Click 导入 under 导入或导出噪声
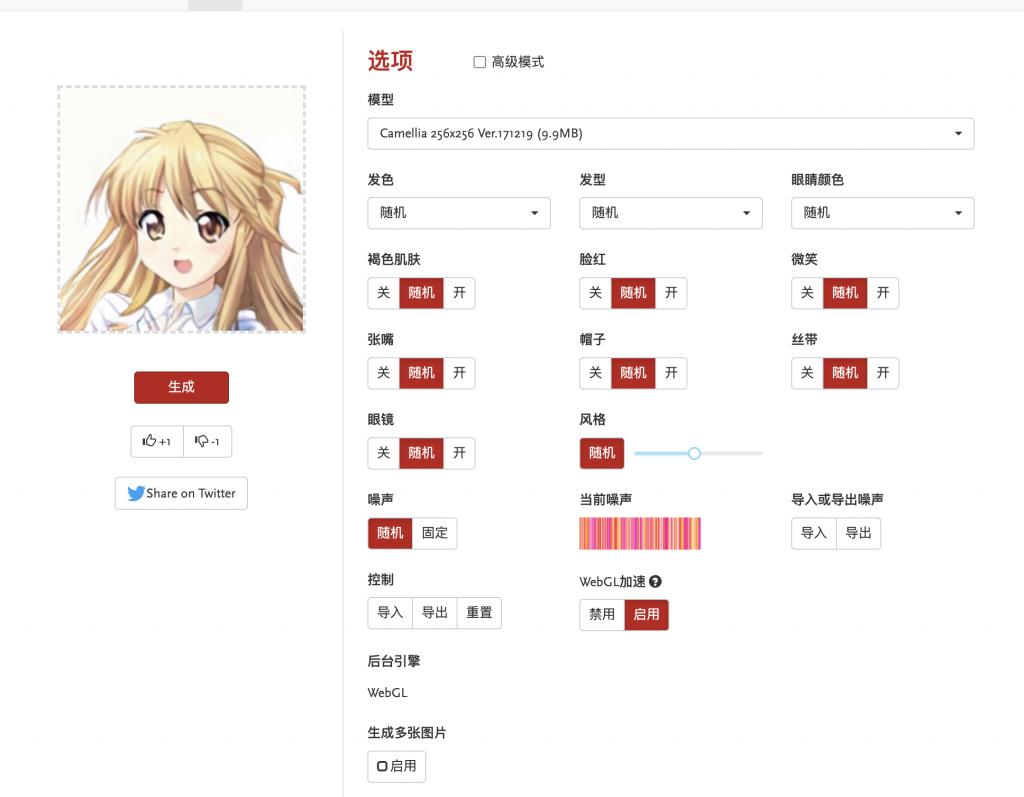 coord(814,533)
